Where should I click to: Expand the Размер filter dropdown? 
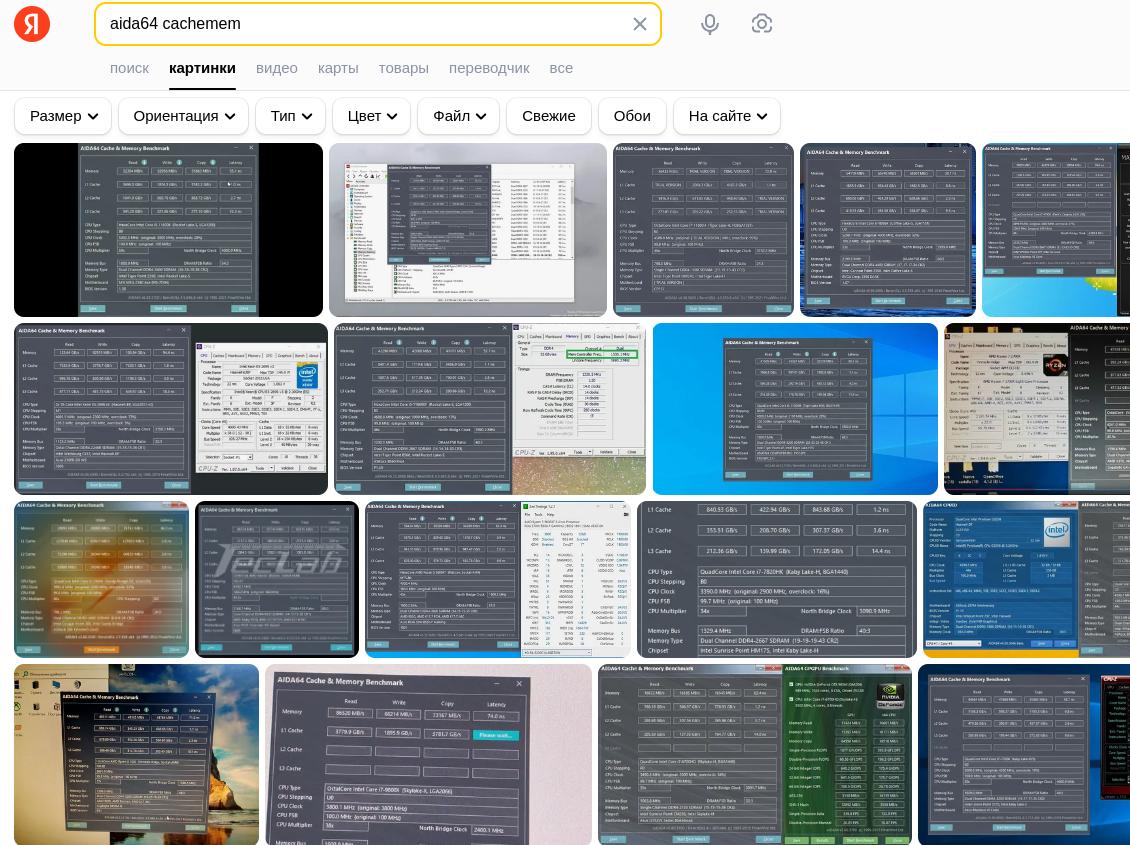[x=63, y=116]
